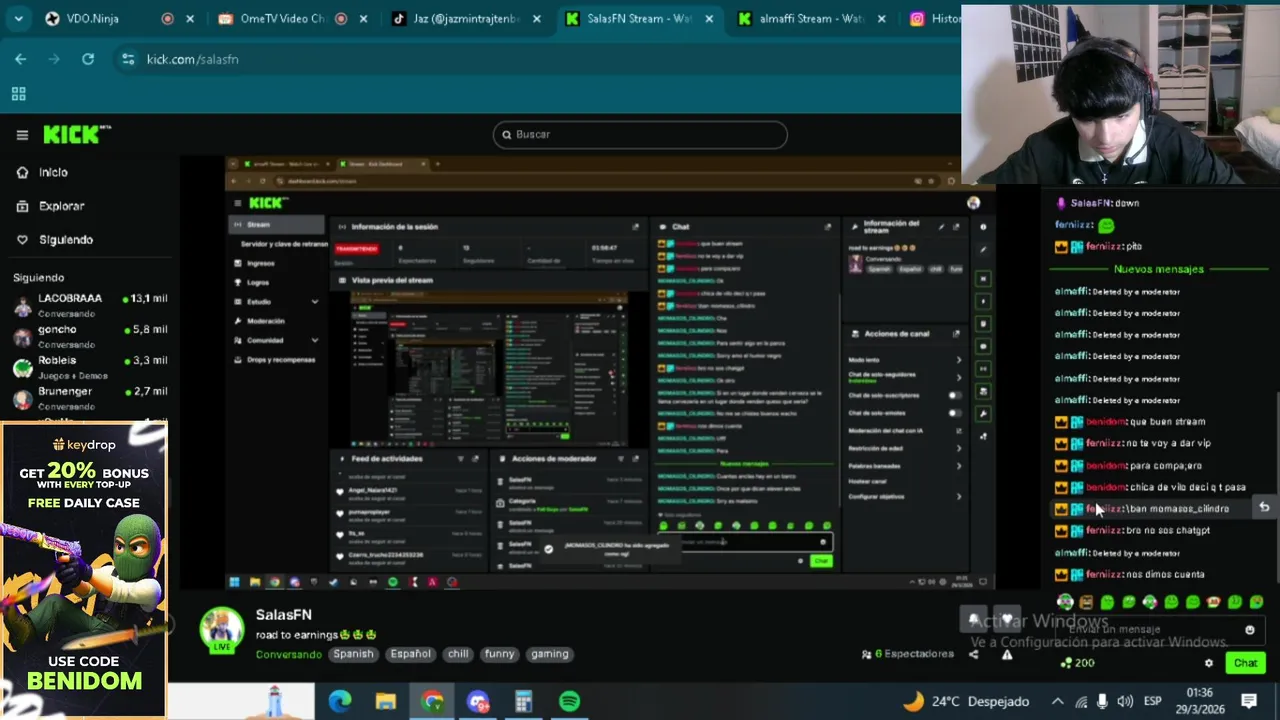
Task: Switch to the Instagram tab
Action: point(934,18)
